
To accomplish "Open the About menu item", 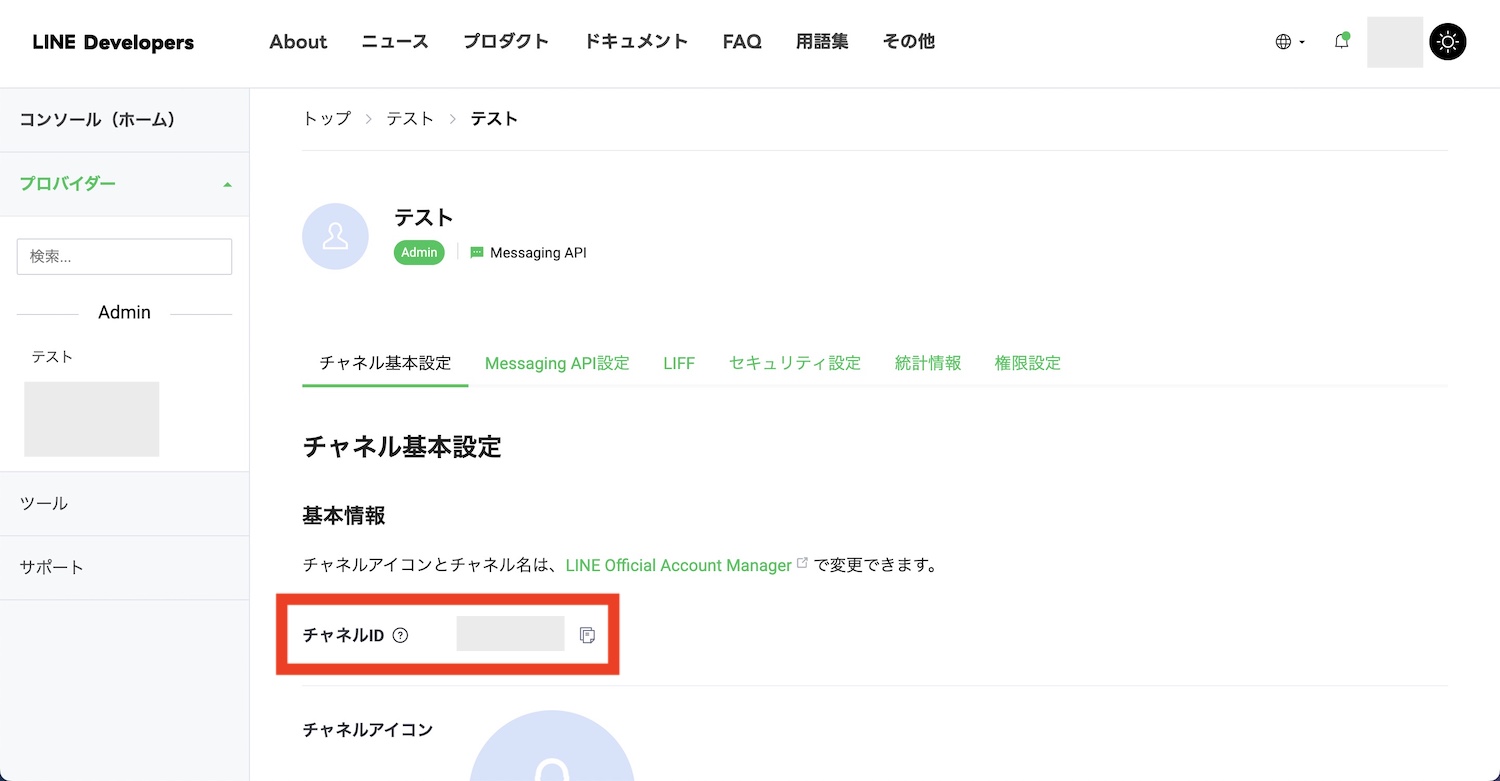I will 298,42.
